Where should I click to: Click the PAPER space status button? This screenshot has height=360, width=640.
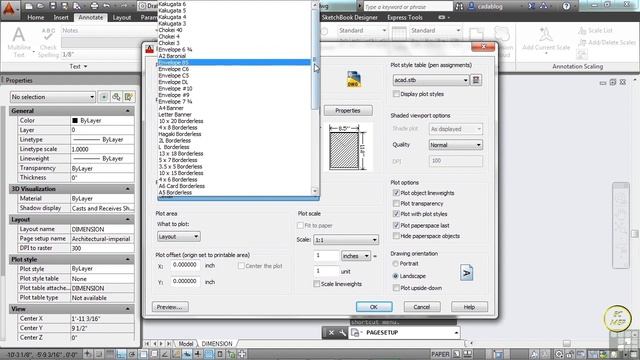[x=440, y=354]
